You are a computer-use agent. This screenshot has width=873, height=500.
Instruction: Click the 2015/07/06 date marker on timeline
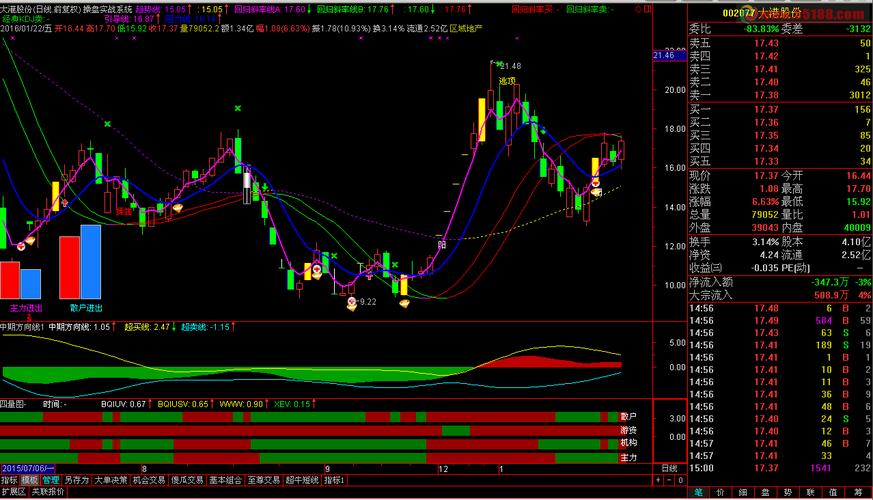27,468
